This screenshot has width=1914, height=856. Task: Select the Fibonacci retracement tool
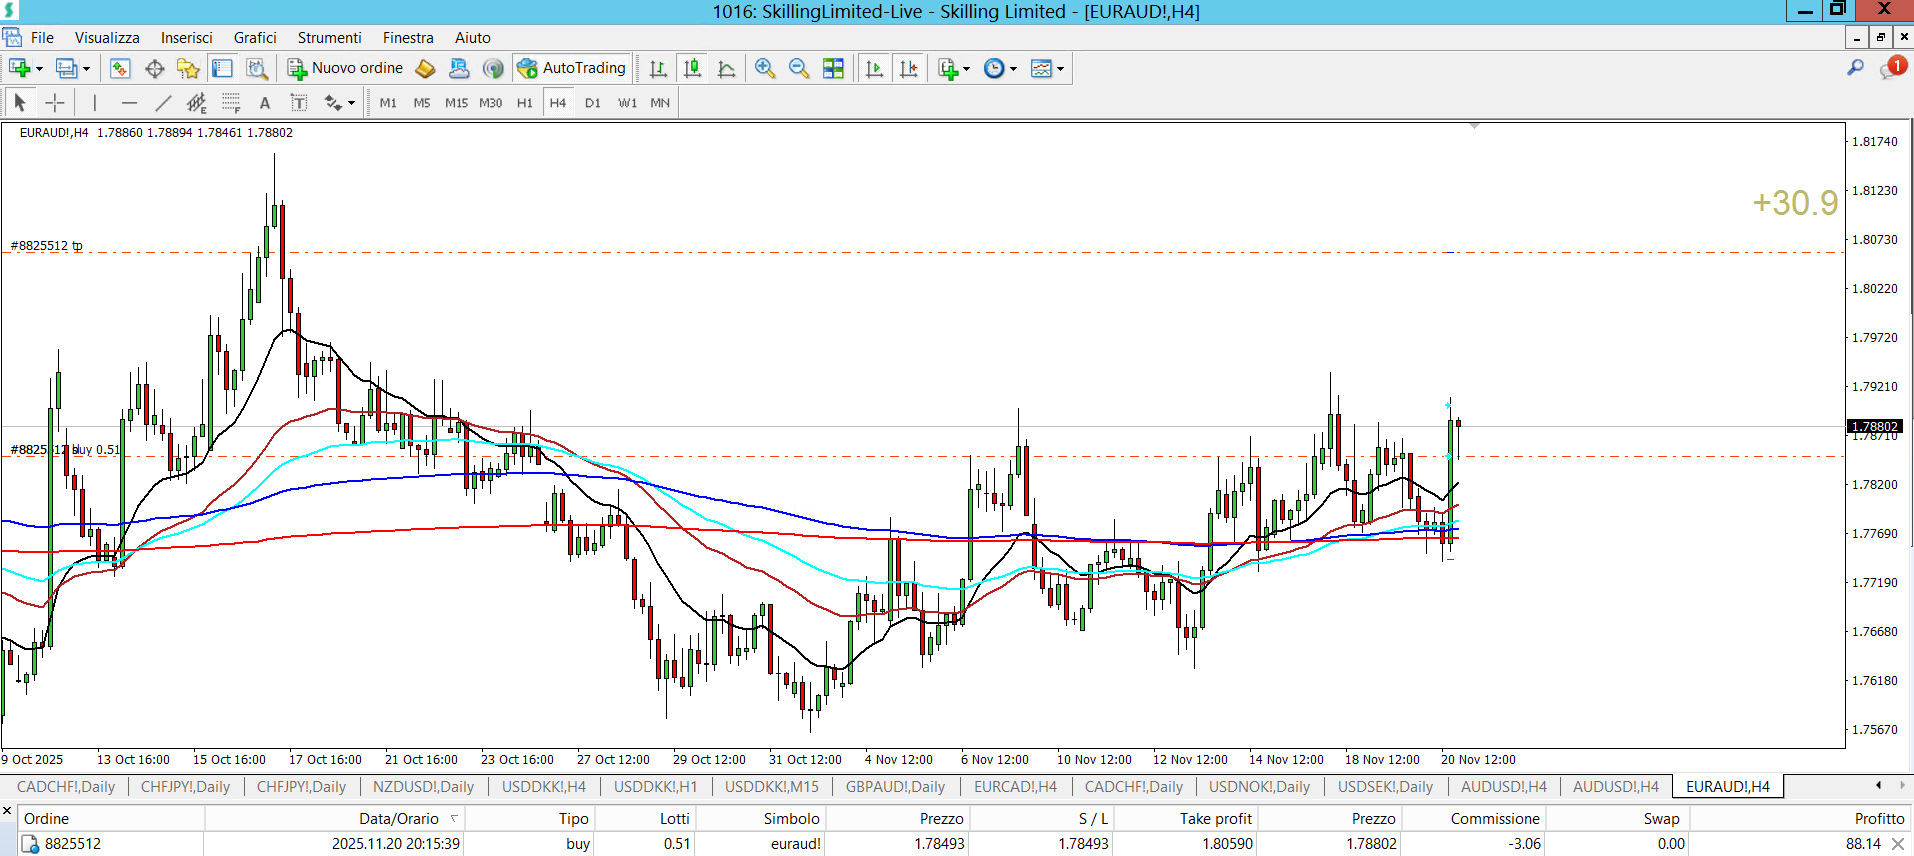pos(231,103)
